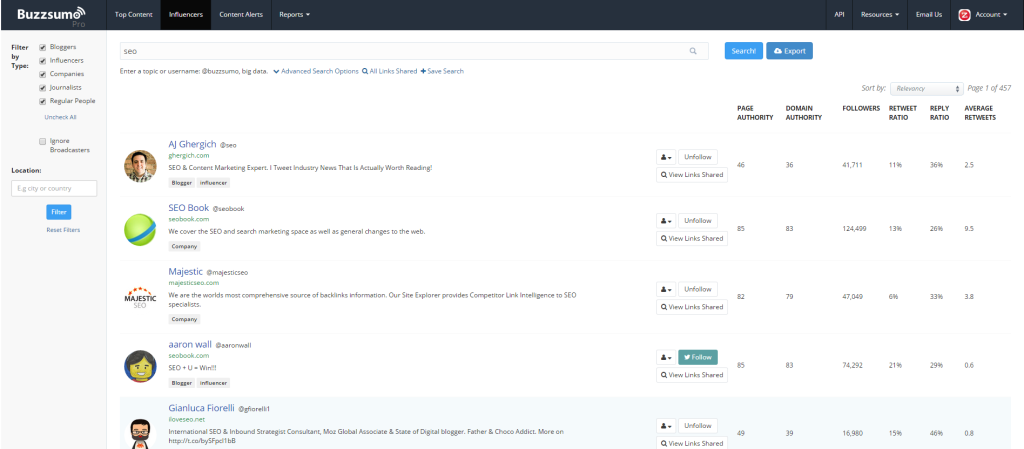Image resolution: width=1024 pixels, height=449 pixels.
Task: Click Reset Filters link
Action: 63,230
